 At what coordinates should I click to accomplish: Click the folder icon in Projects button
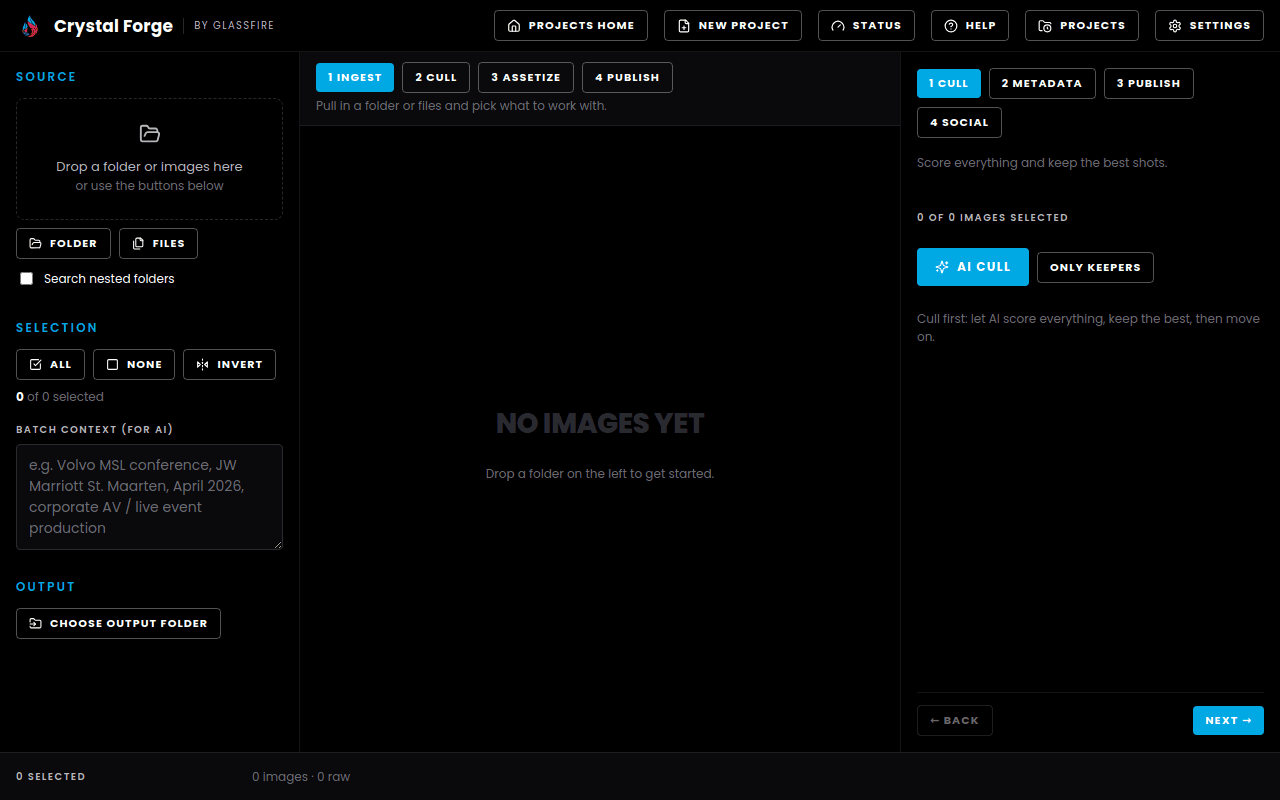click(x=1045, y=26)
